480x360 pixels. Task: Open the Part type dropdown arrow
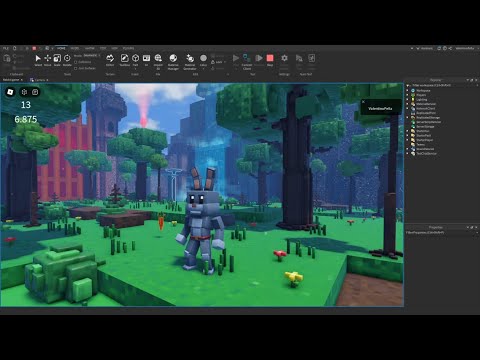click(x=135, y=68)
